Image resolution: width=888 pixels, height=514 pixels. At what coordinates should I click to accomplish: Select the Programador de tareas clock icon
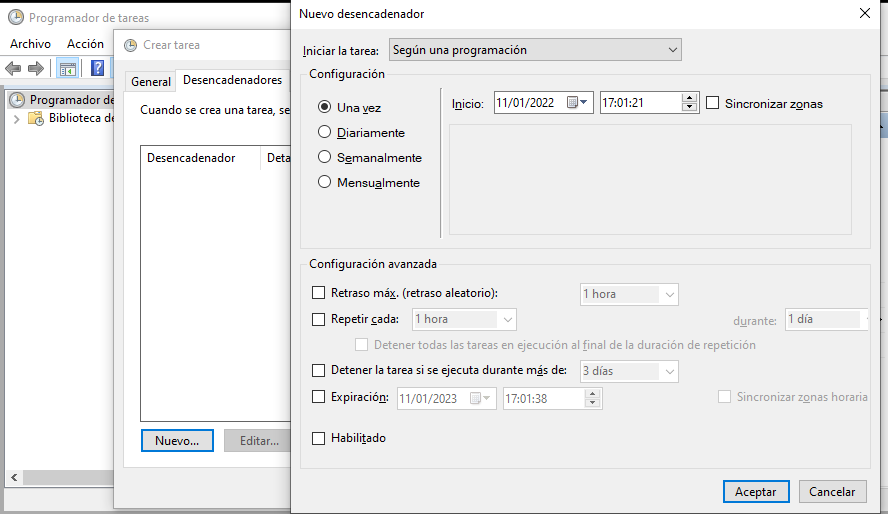[x=17, y=100]
